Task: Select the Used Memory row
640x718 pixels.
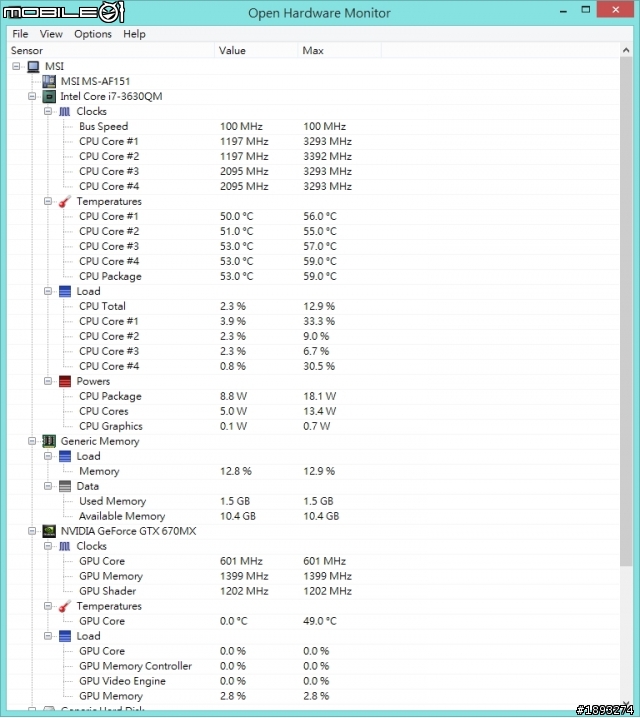Action: [x=314, y=501]
